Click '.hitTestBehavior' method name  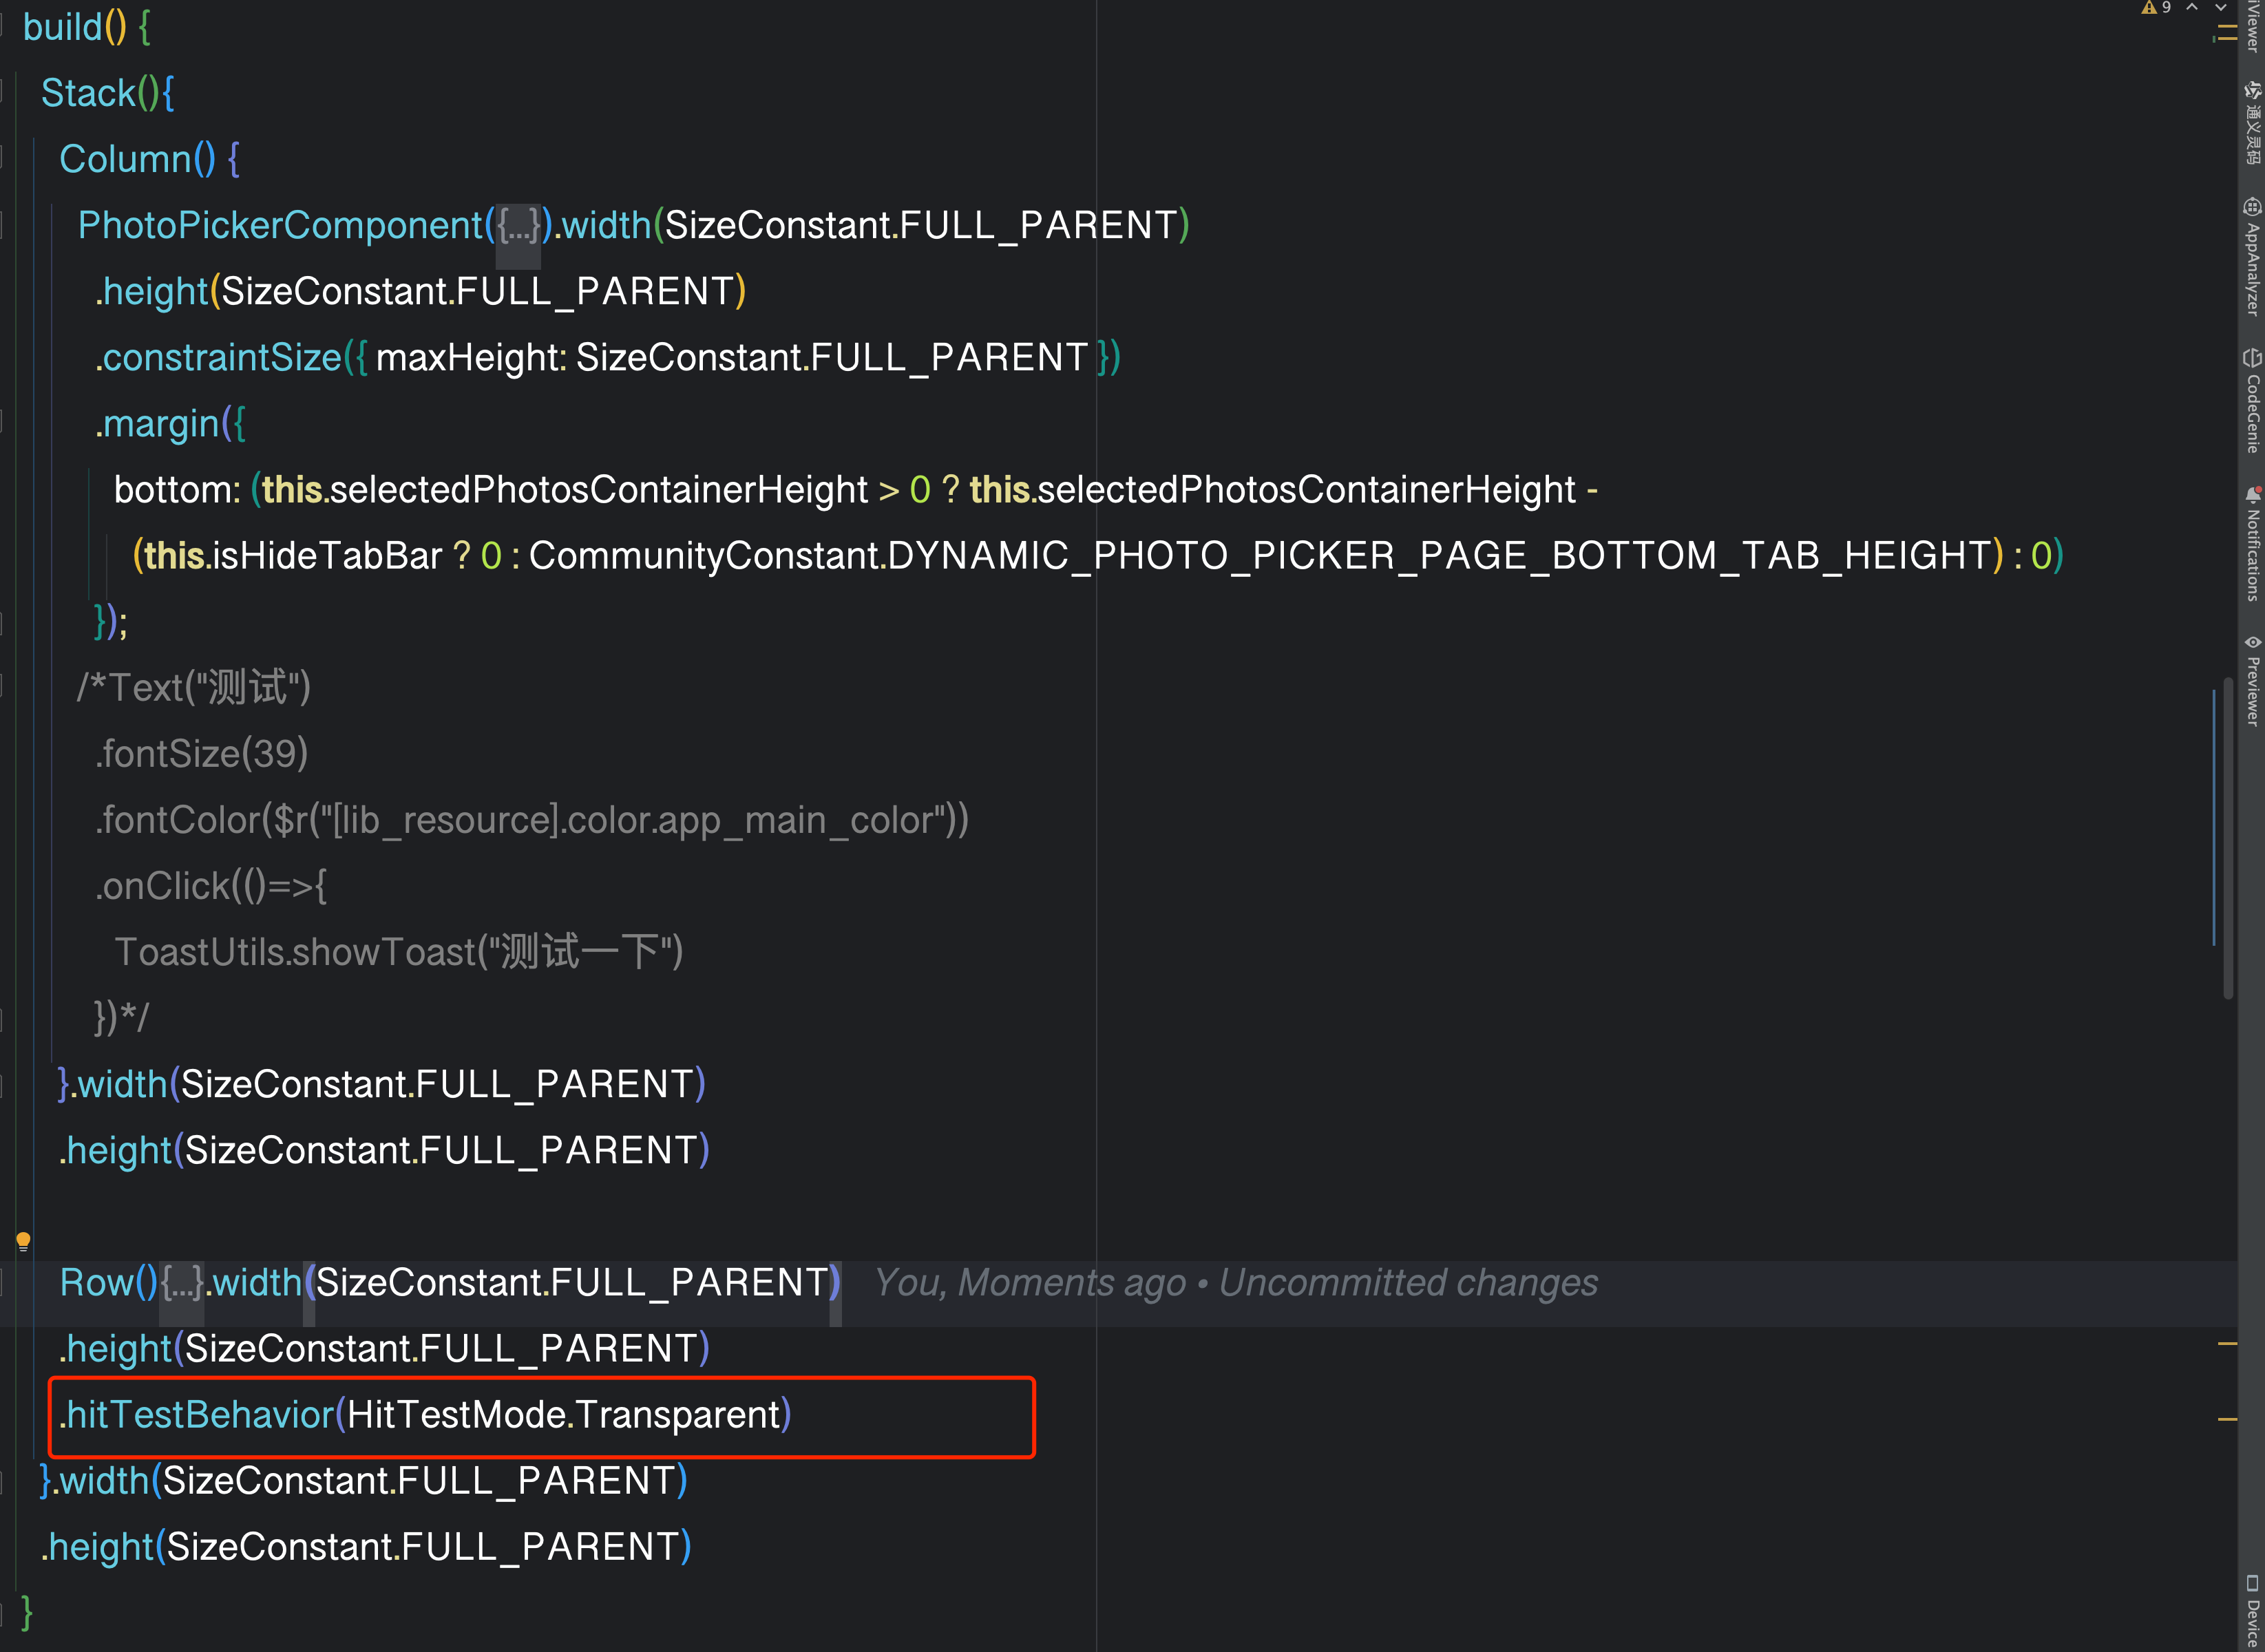coord(196,1415)
